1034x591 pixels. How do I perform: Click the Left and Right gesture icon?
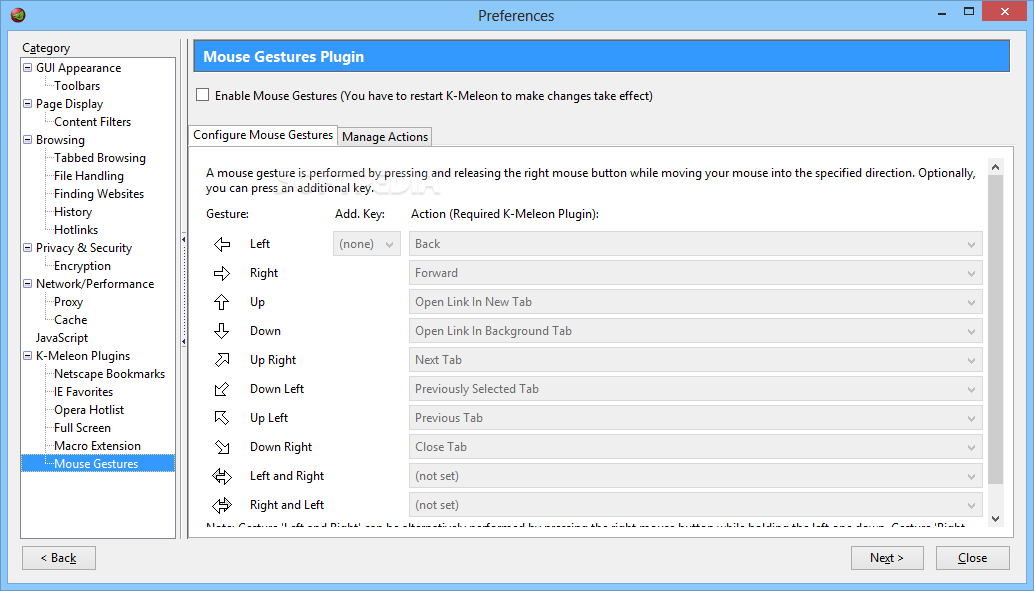click(222, 476)
